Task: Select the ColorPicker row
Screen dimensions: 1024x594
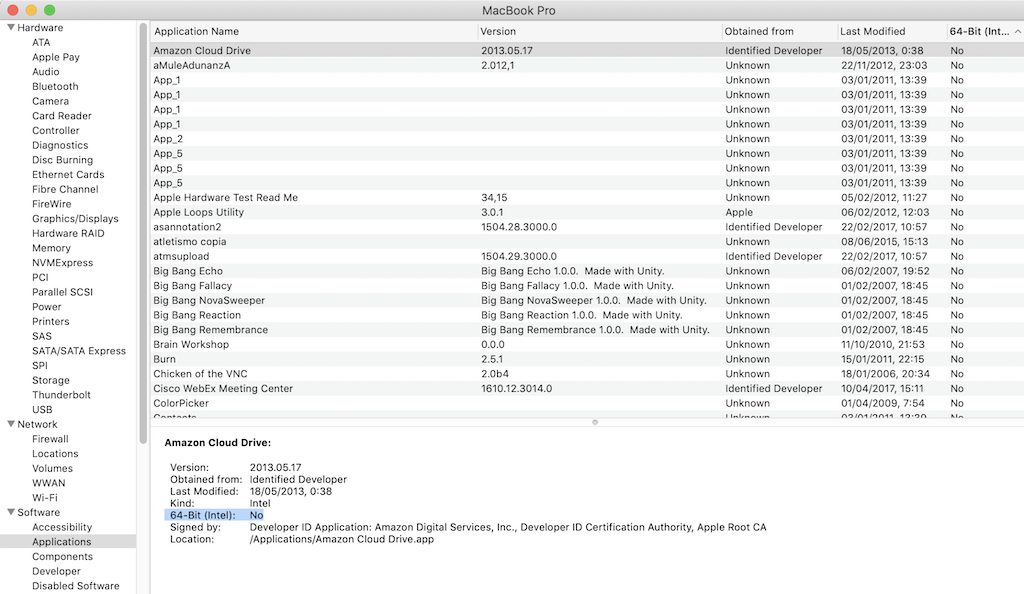Action: tap(587, 403)
